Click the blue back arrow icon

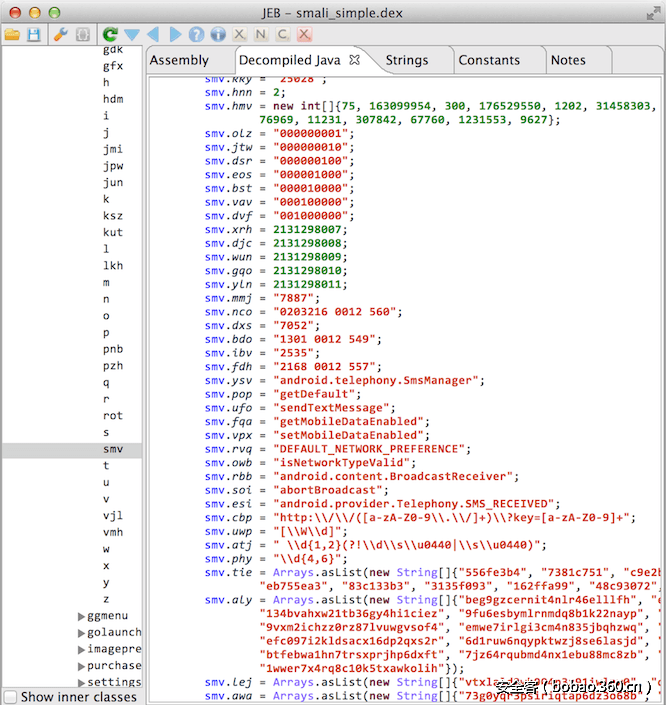pos(153,35)
